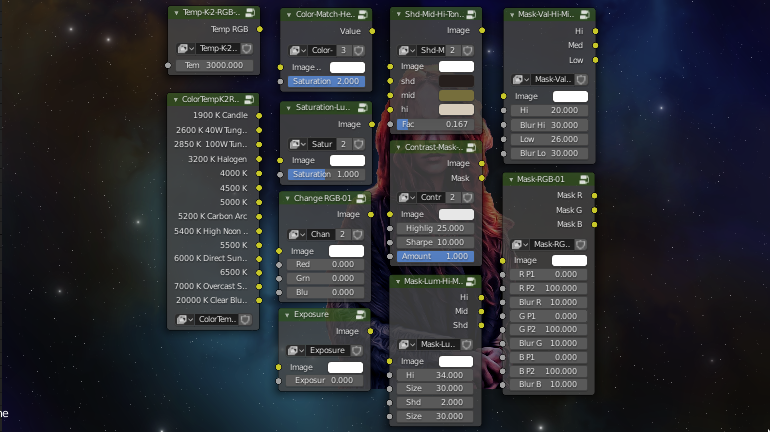Viewport: 770px width, 432px height.
Task: Collapse the ColorTempK2R node
Action: (175, 99)
